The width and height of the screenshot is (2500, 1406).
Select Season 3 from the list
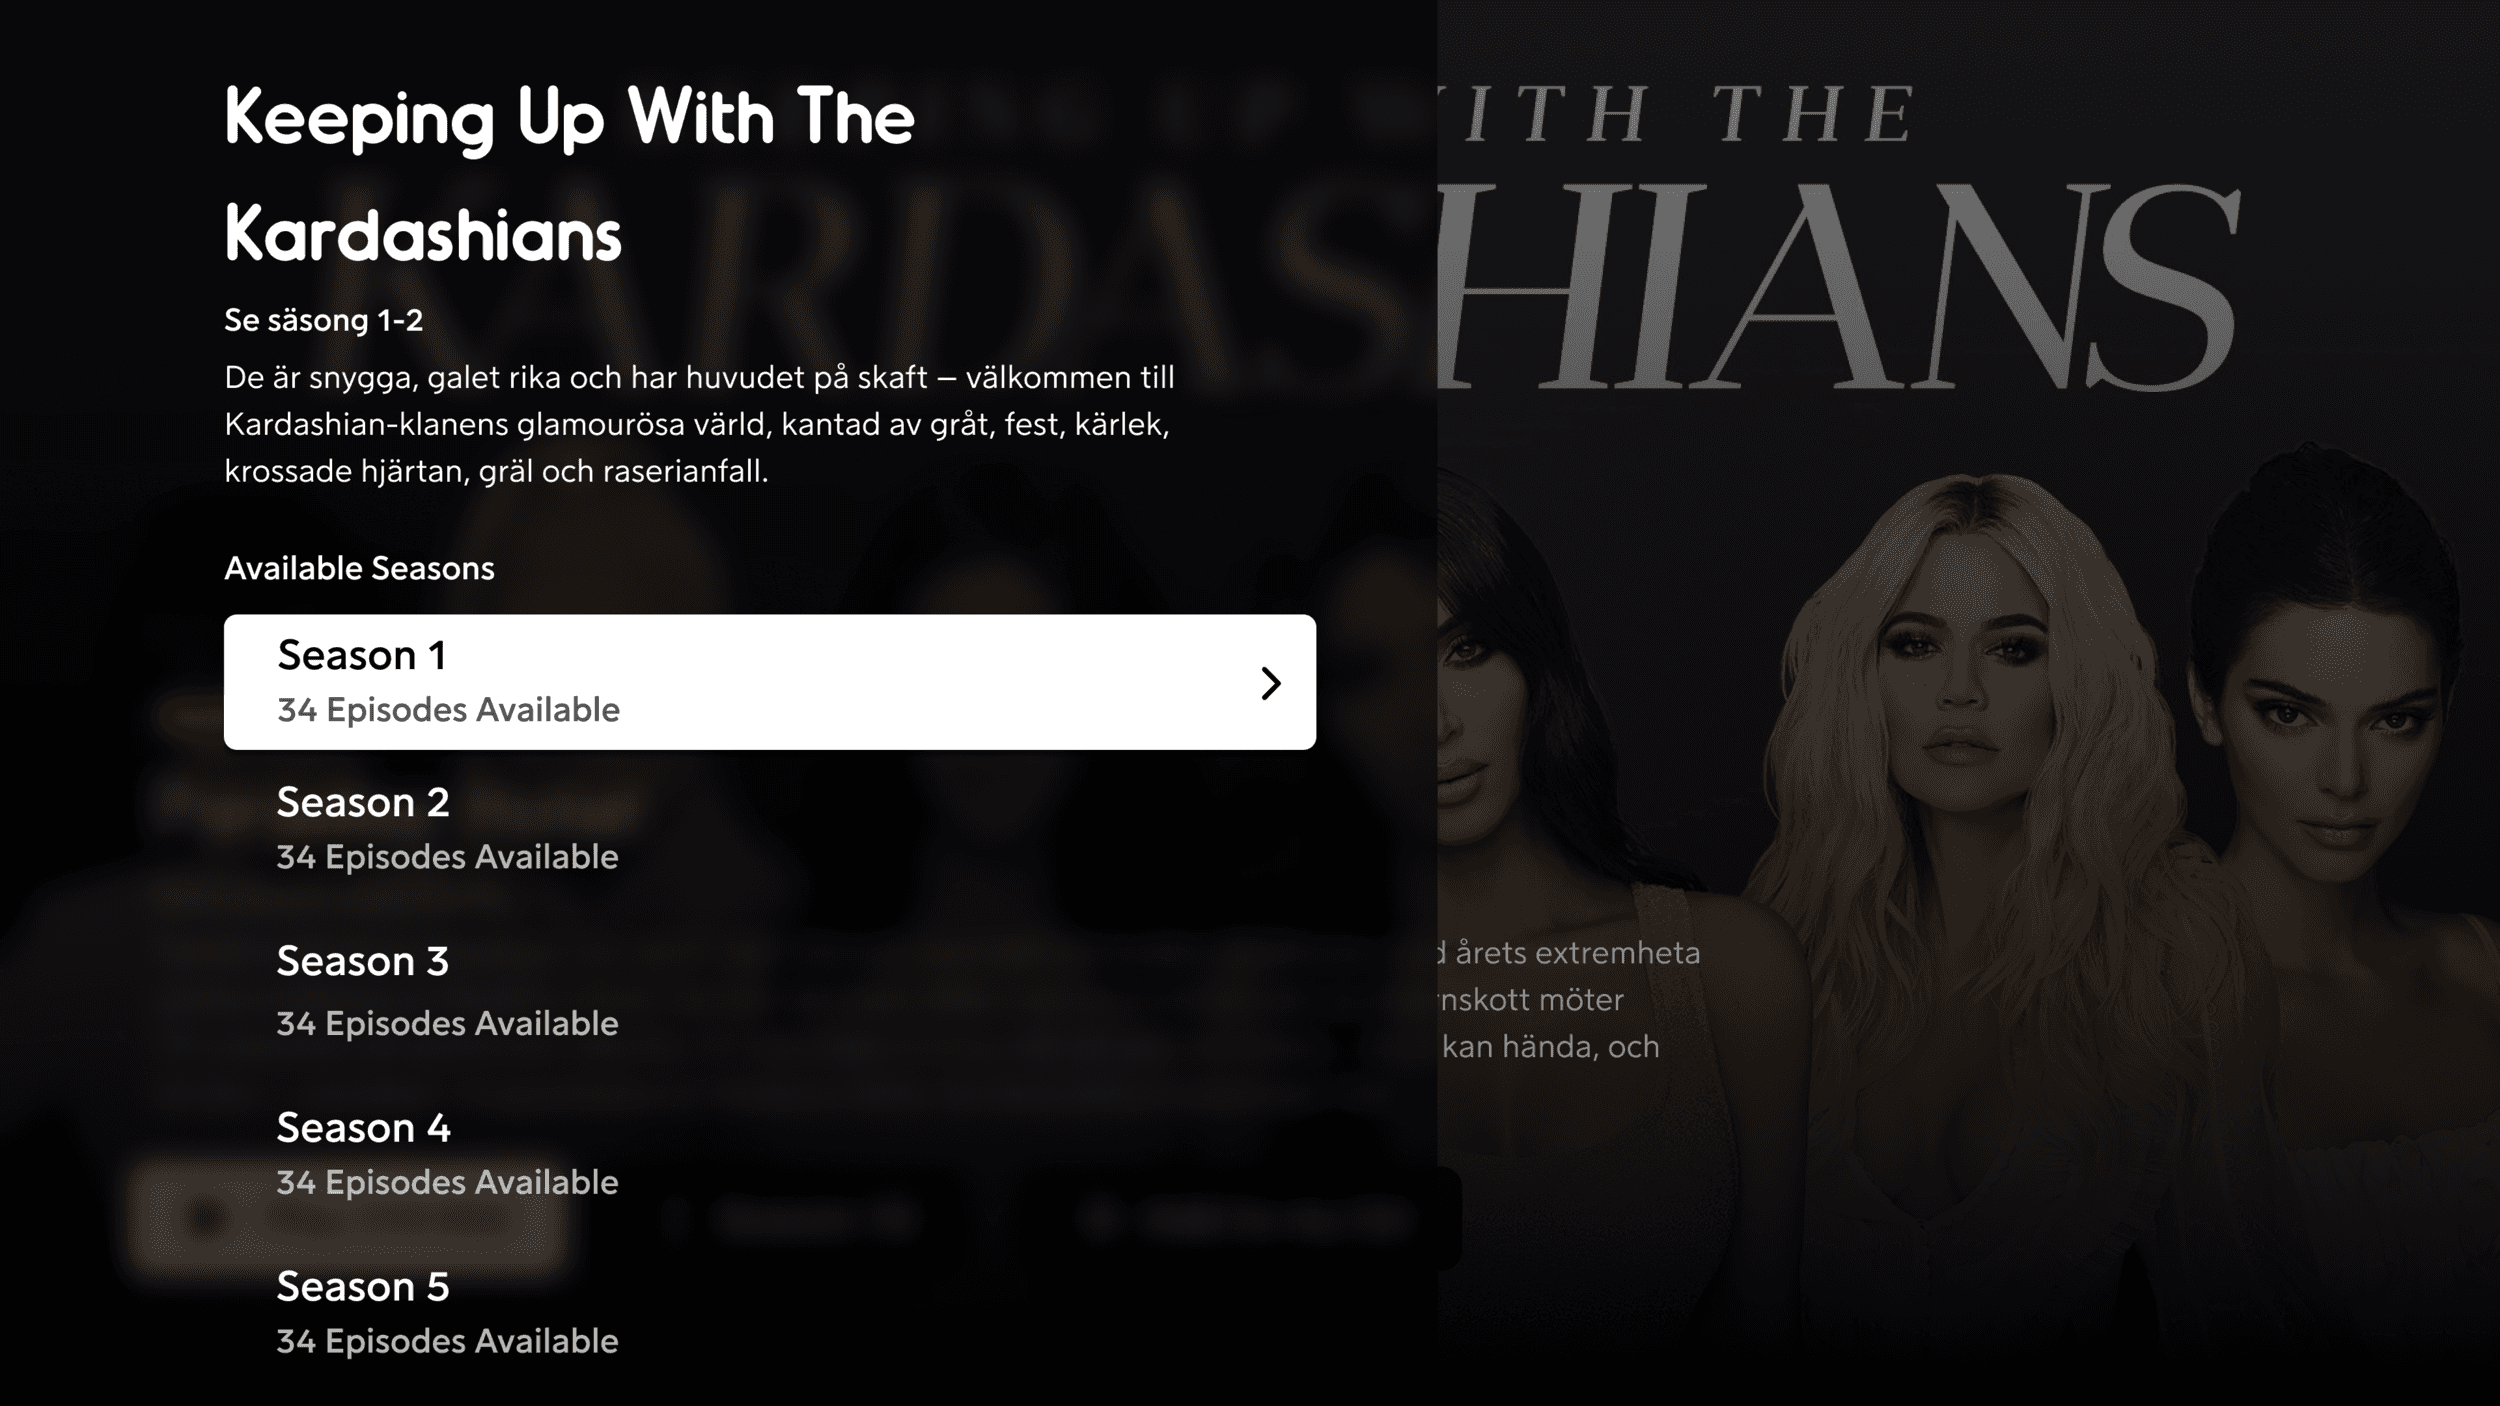(769, 990)
